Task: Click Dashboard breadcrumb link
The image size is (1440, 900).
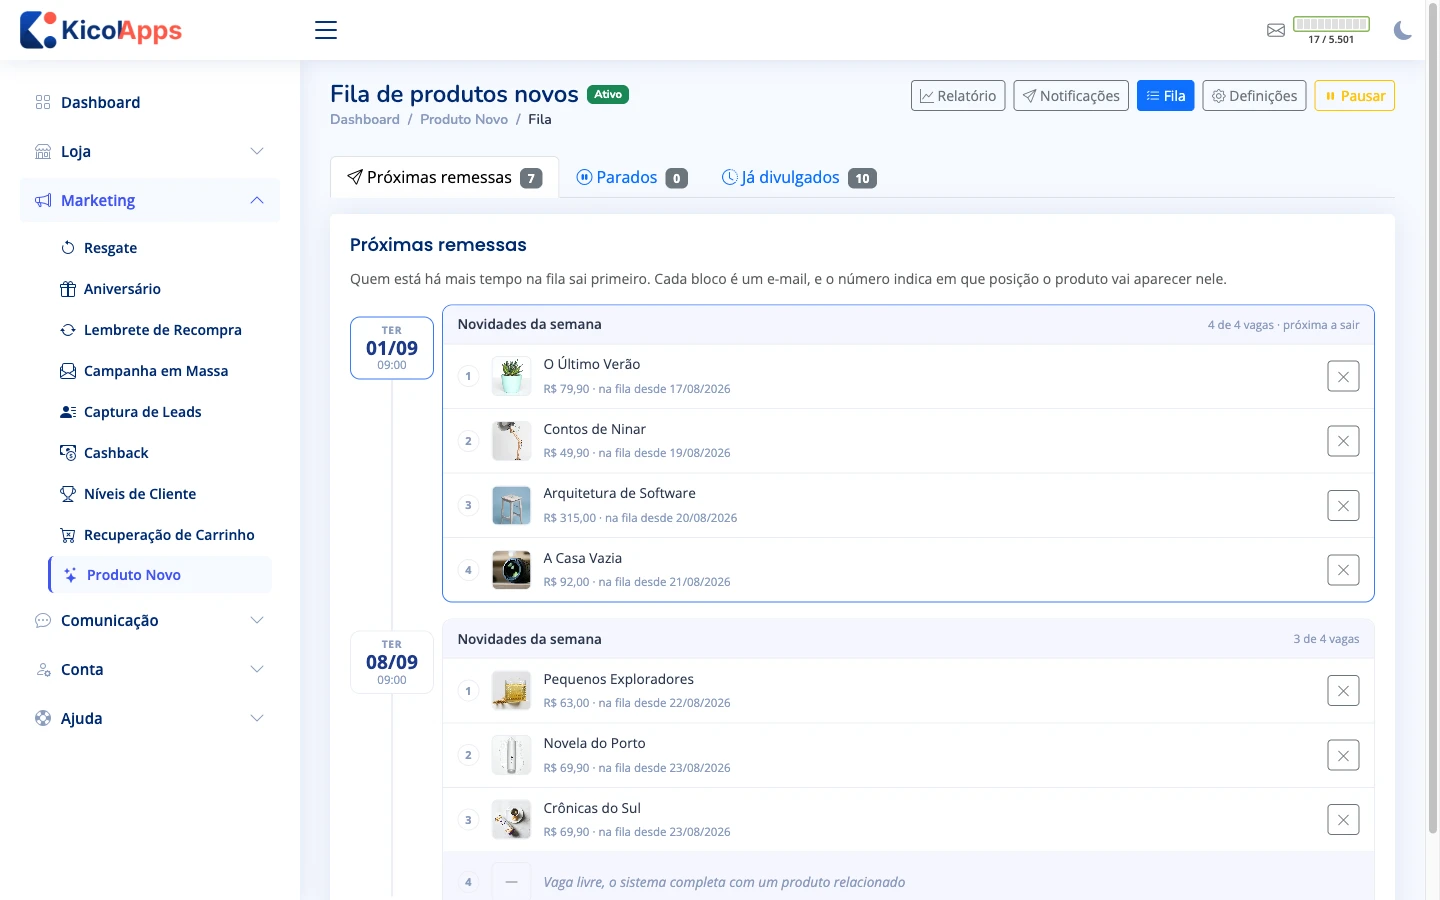Action: pos(365,119)
